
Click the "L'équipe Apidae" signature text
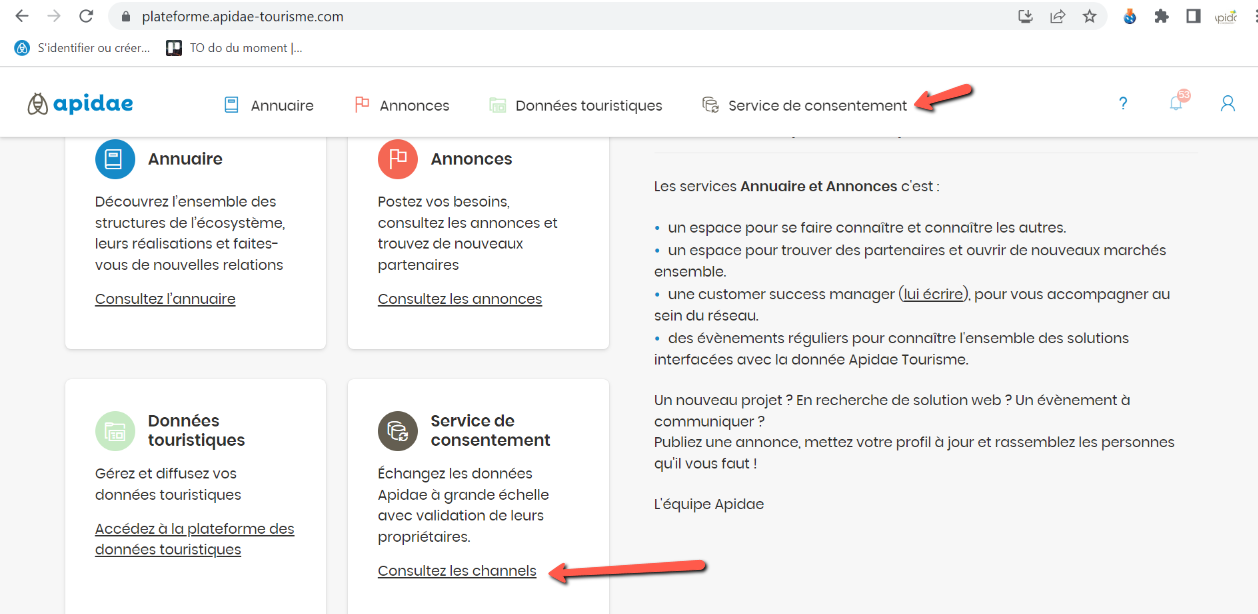(x=709, y=504)
